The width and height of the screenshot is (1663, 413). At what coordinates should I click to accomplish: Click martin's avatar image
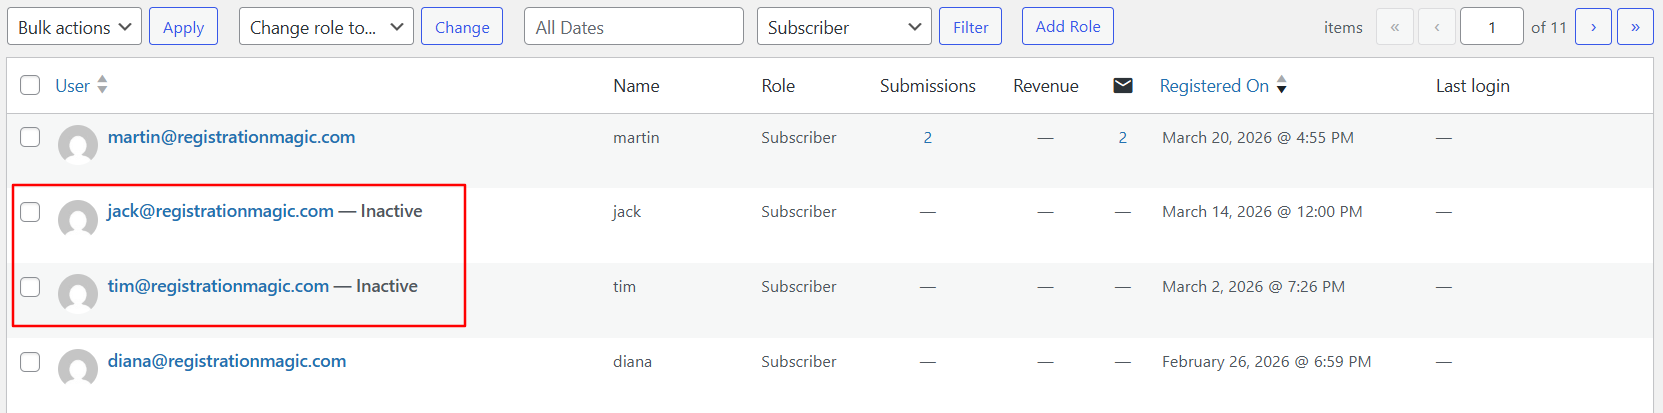click(x=78, y=145)
